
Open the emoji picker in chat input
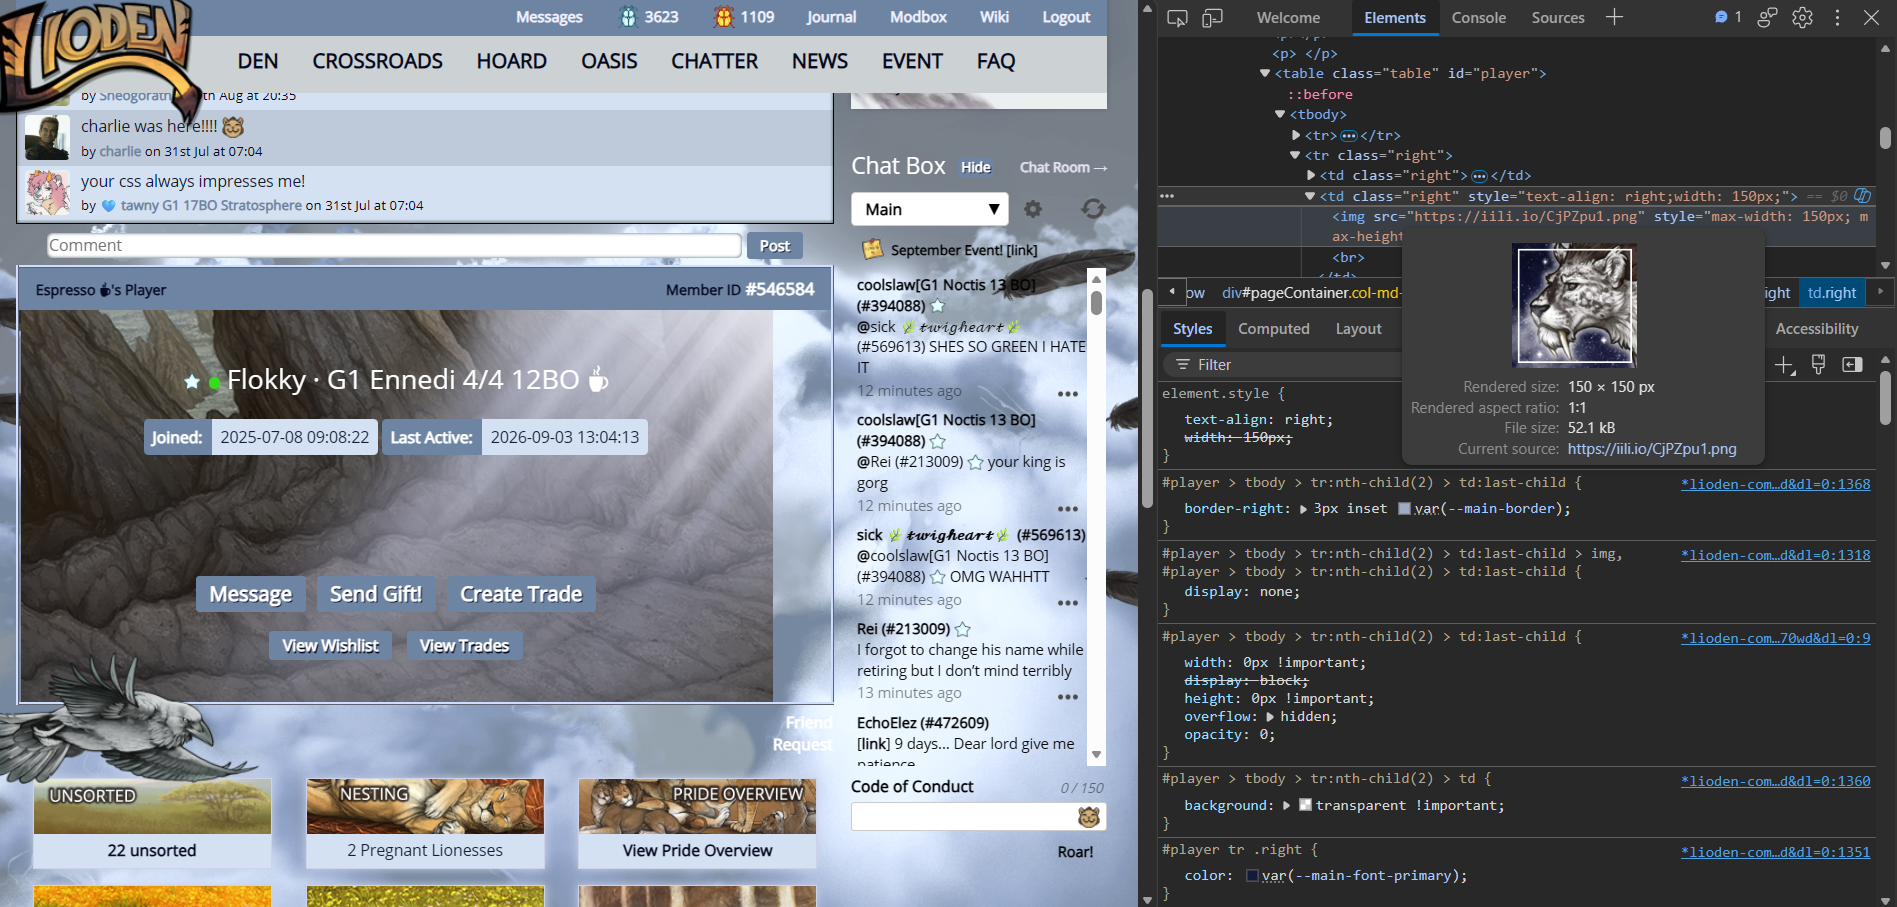[1089, 817]
